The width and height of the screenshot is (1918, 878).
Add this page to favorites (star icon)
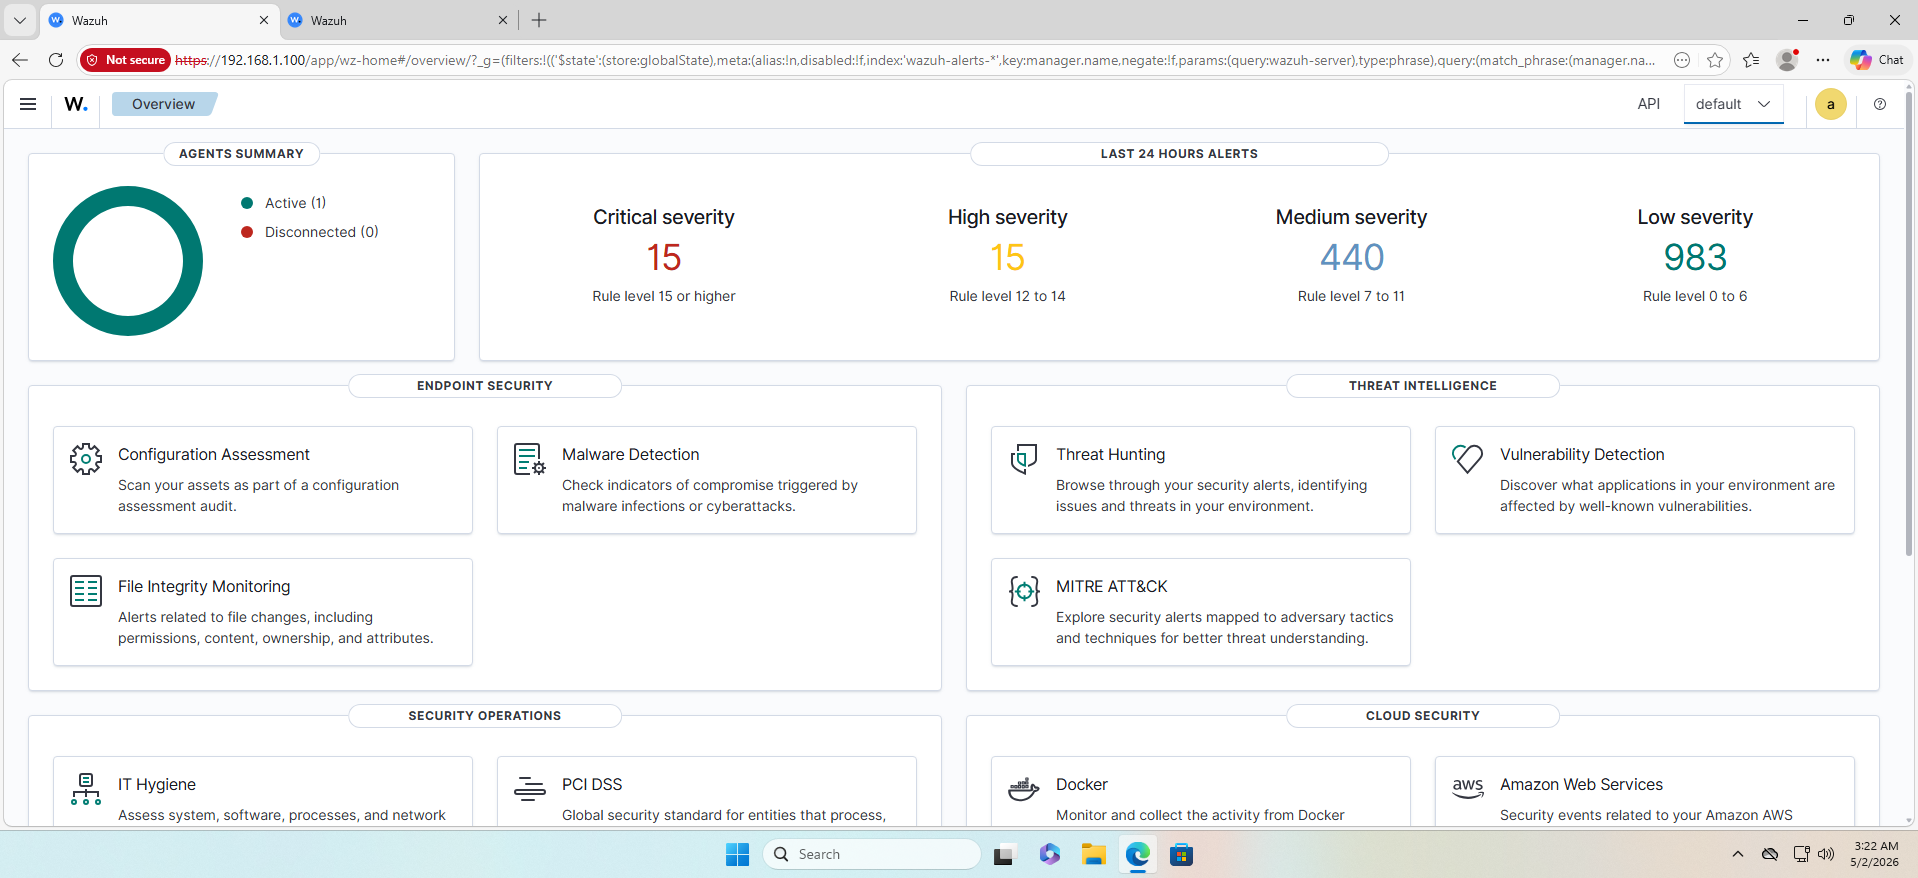pyautogui.click(x=1715, y=60)
